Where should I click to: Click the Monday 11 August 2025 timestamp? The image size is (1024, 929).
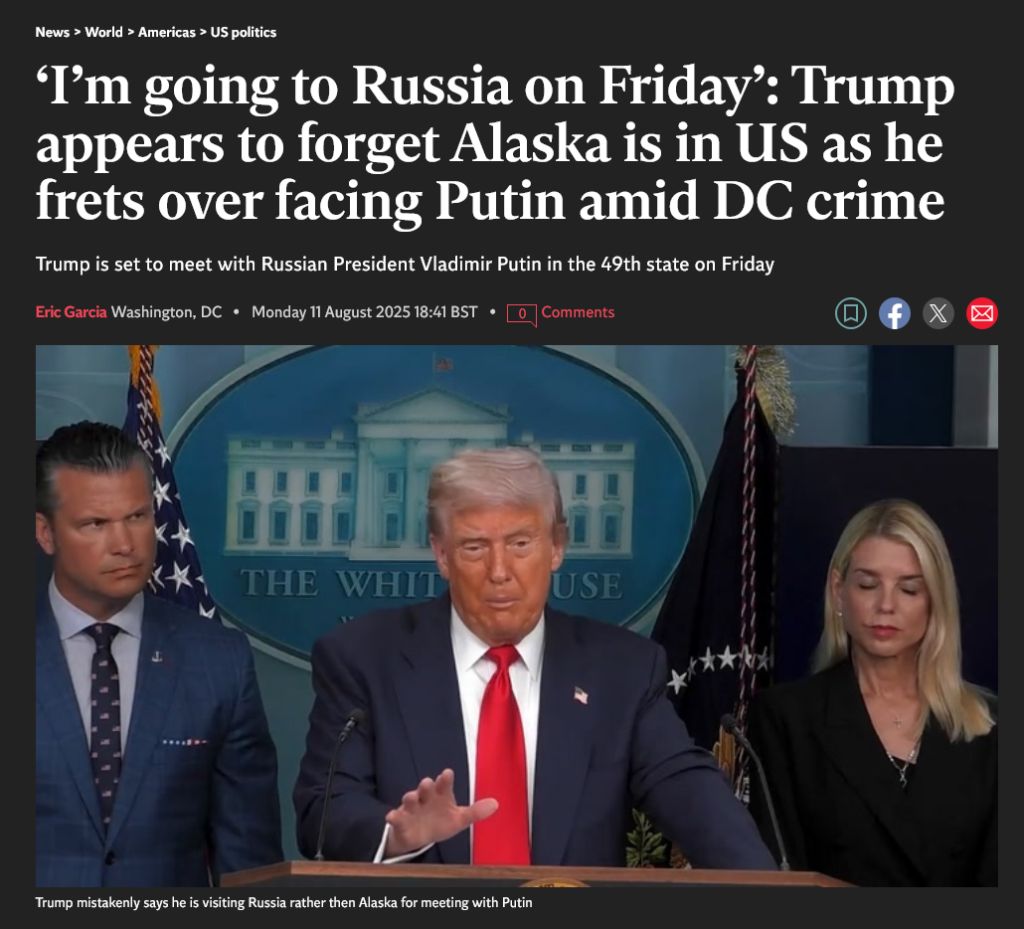(x=364, y=312)
